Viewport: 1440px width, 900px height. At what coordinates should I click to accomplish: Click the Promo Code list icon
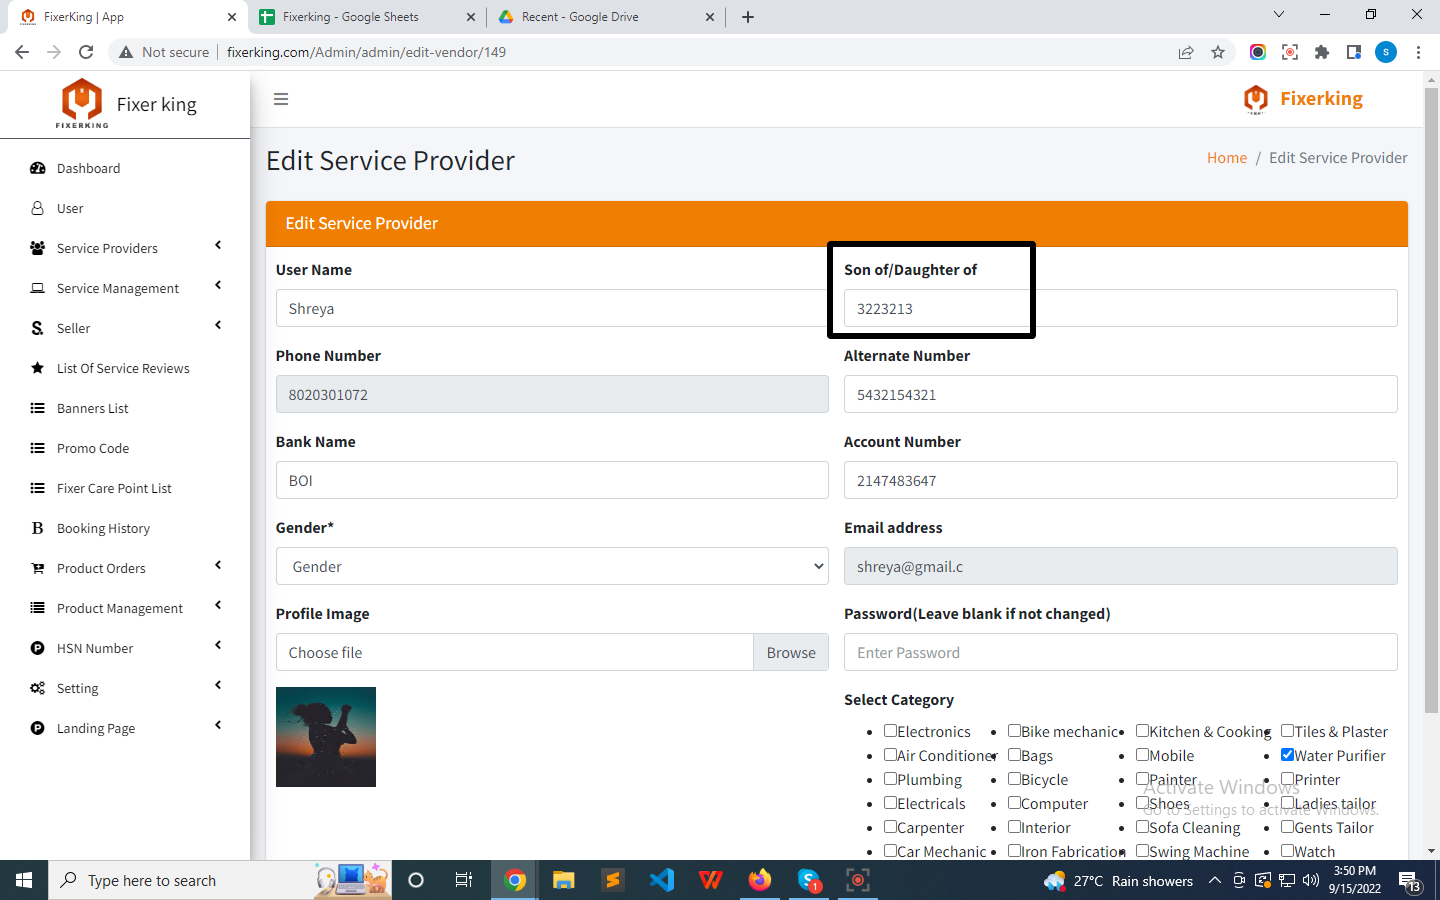[38, 448]
